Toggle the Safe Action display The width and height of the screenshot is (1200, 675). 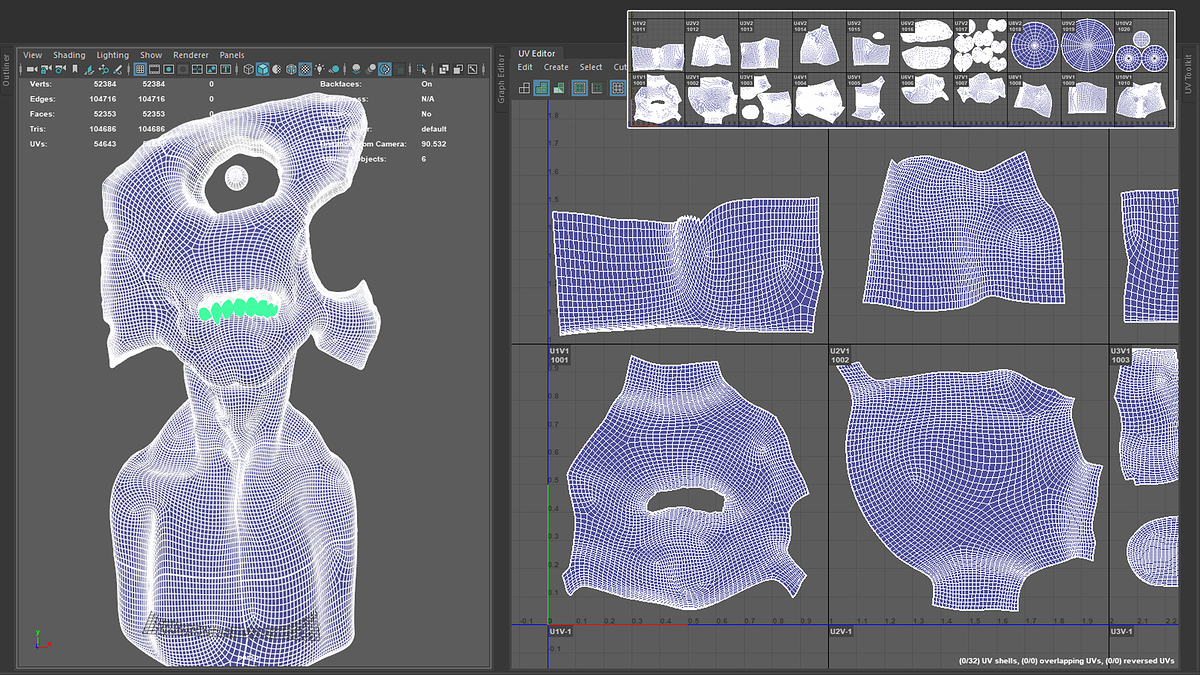pyautogui.click(x=211, y=69)
